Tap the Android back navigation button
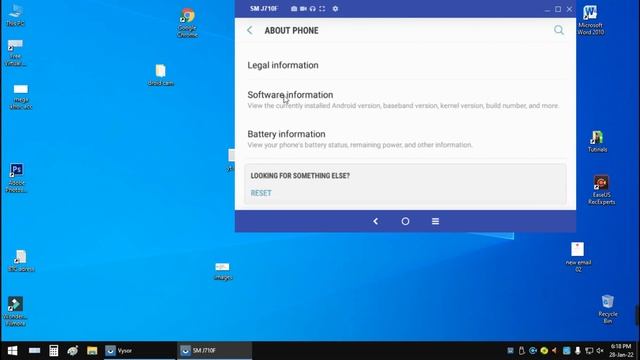 [376, 221]
